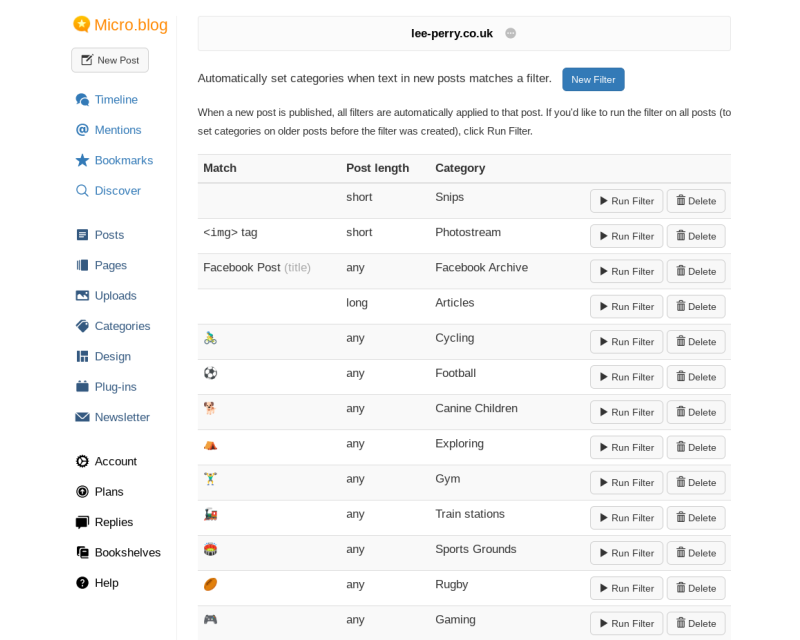Click the ellipsis button beside blog name
Image resolution: width=800 pixels, height=640 pixels.
(511, 33)
